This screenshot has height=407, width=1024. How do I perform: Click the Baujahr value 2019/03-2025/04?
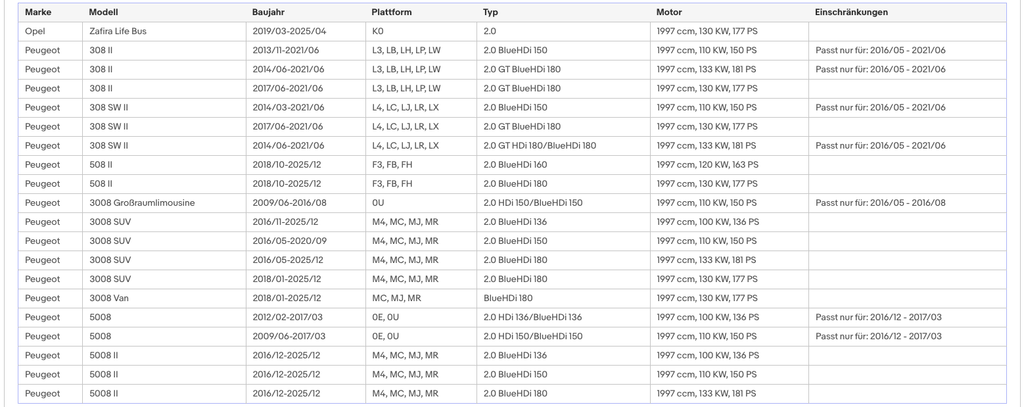306,31
